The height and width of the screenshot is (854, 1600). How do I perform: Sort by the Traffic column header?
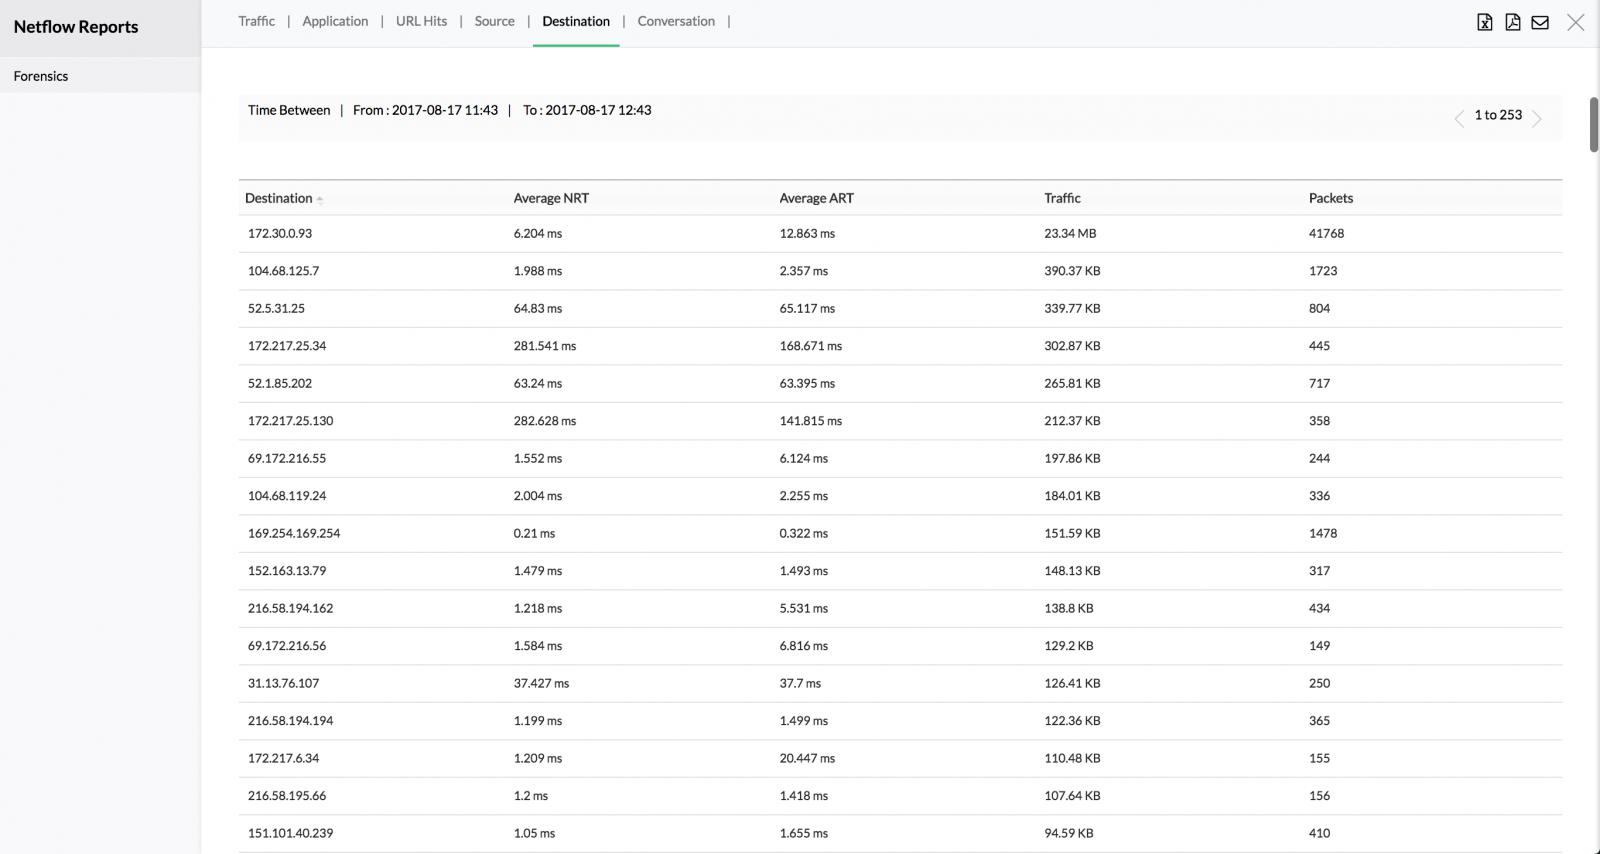[x=1062, y=198]
